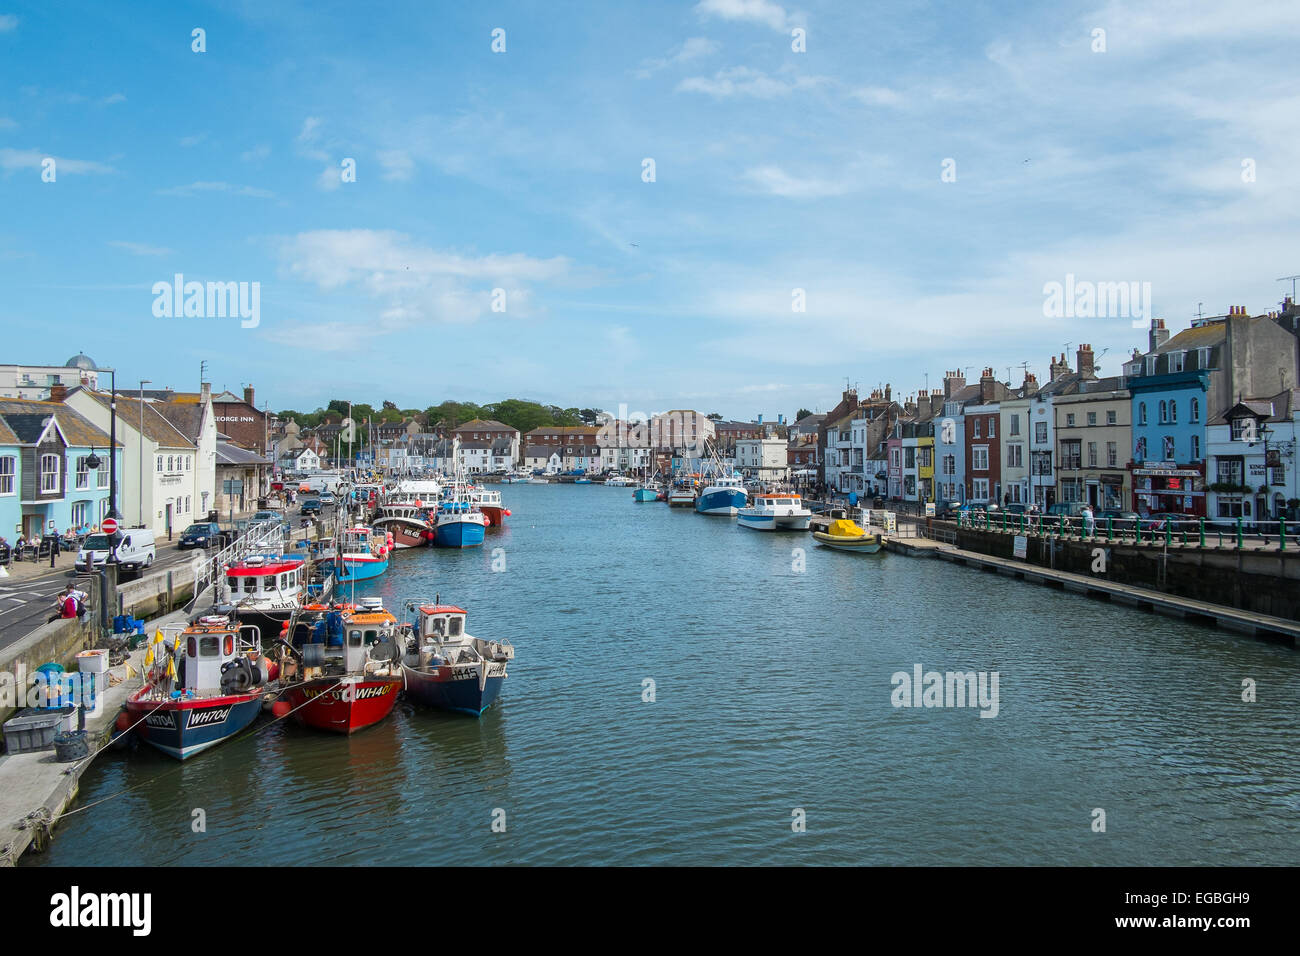
Task: Click the alamy logo in the footer bar
Action: click(100, 910)
